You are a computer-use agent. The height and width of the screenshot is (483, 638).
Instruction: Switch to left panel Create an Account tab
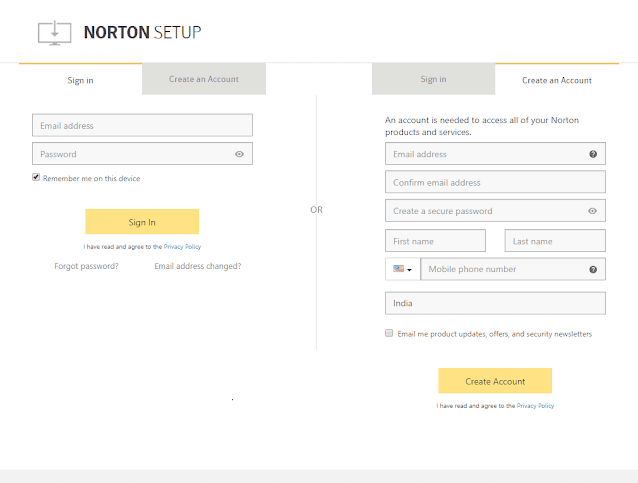click(x=204, y=79)
